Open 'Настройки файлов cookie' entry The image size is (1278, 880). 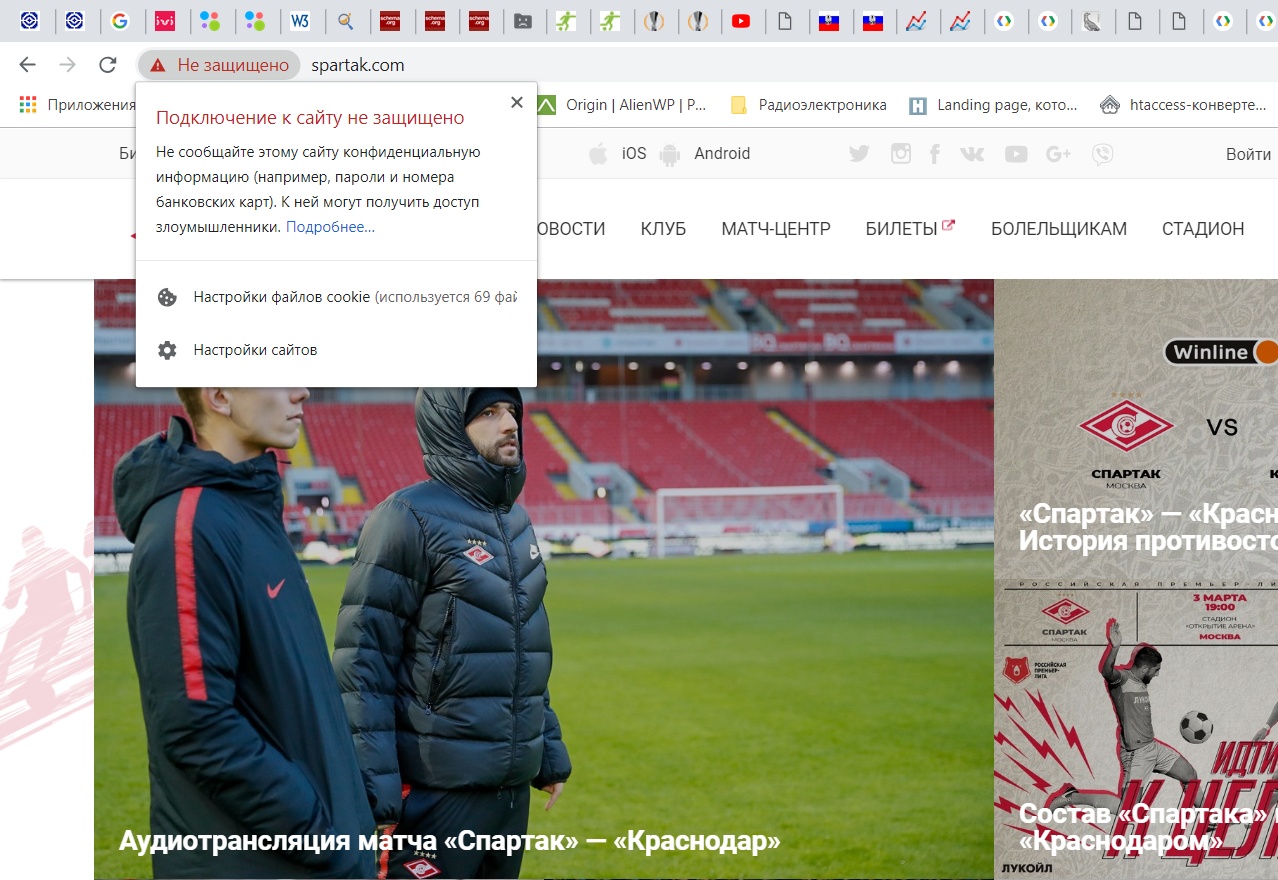point(340,297)
